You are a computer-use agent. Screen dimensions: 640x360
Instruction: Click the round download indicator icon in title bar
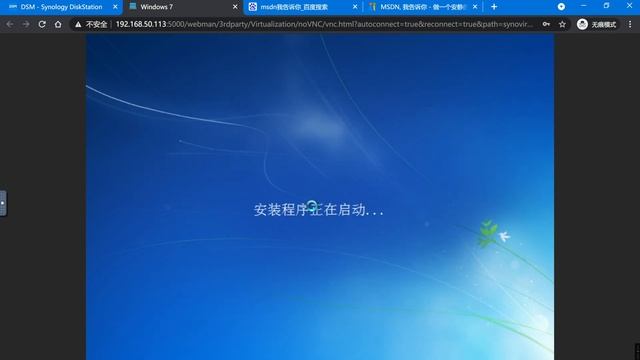561,7
